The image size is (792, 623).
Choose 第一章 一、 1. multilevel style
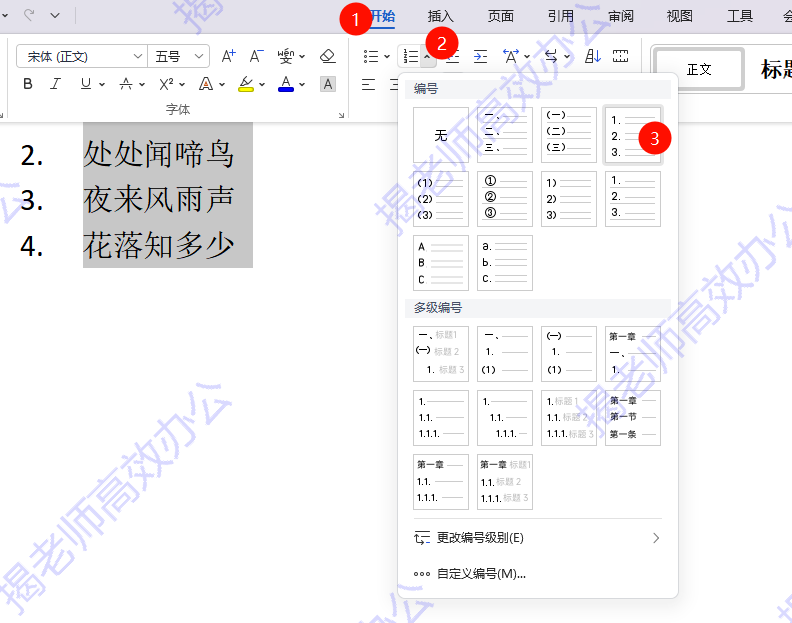click(633, 354)
